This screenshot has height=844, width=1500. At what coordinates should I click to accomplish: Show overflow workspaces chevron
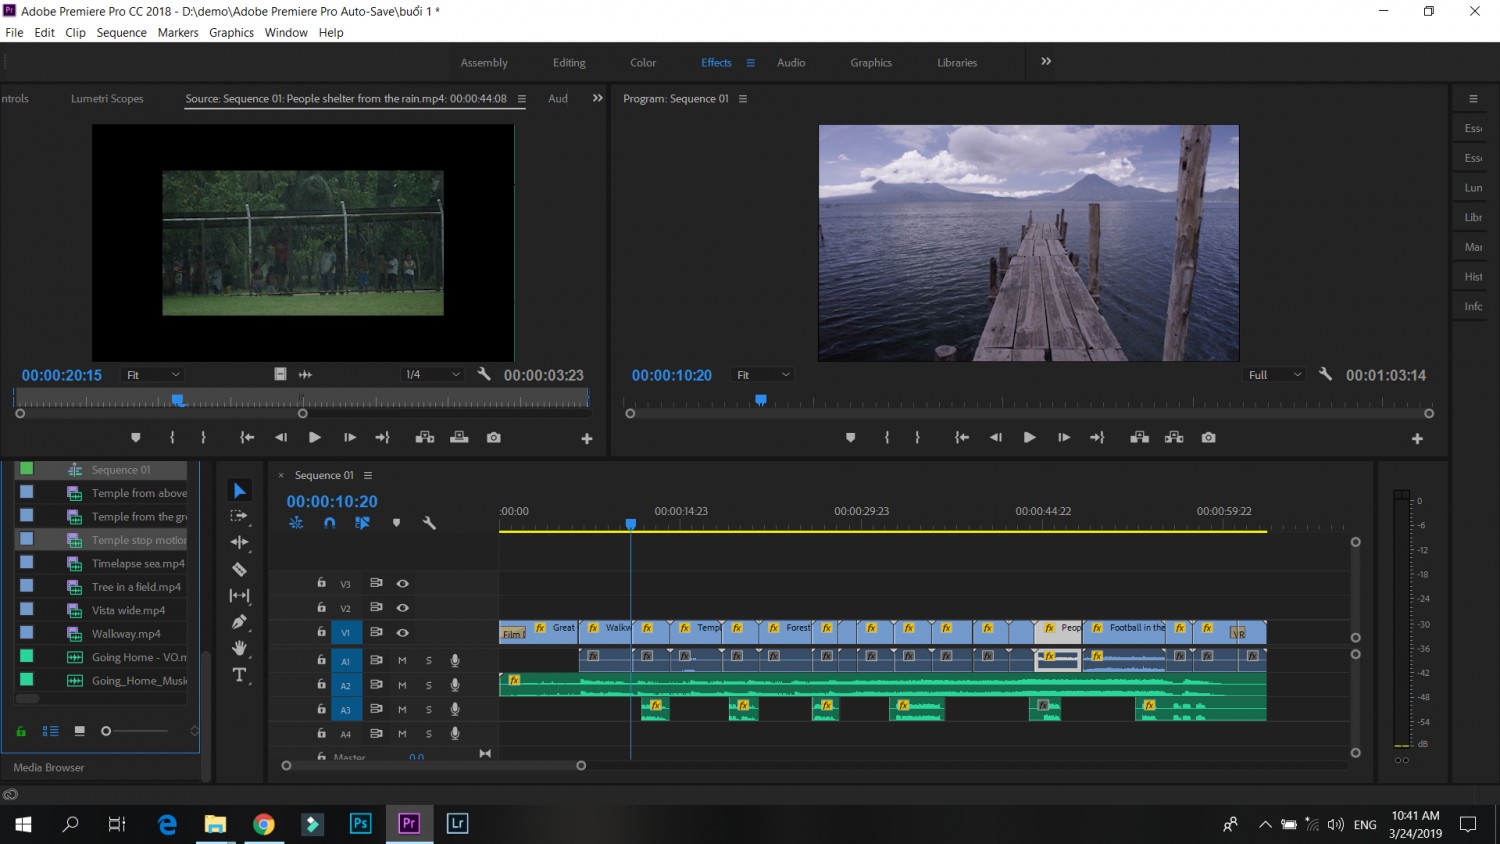[x=1046, y=61]
